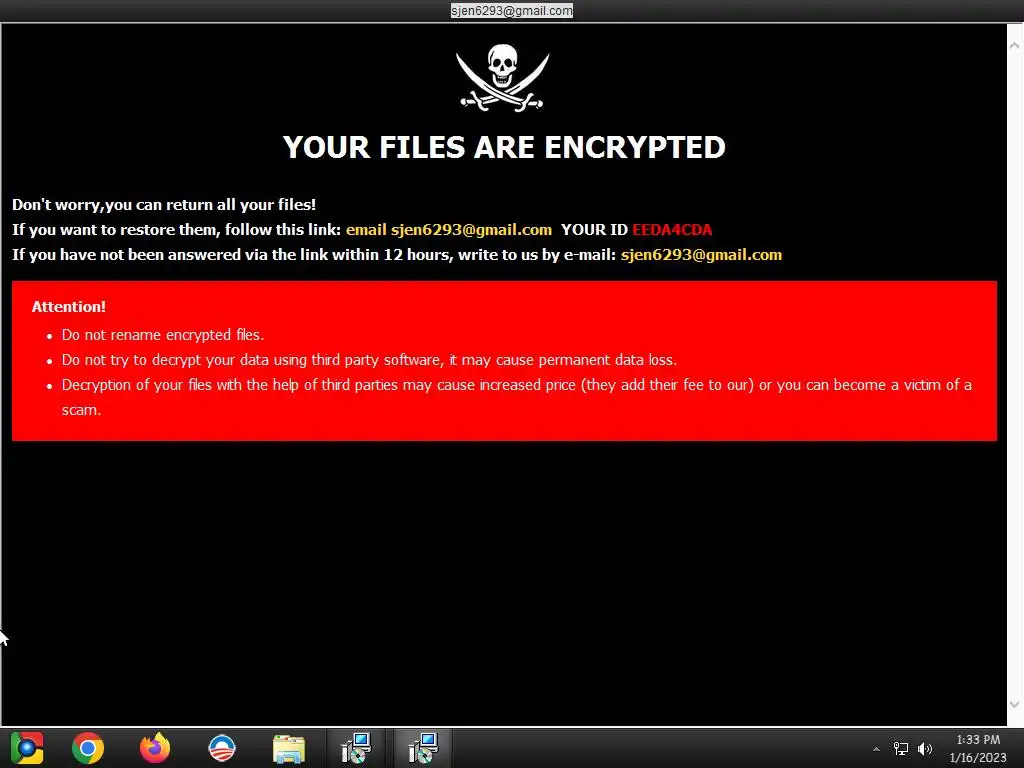Image resolution: width=1024 pixels, height=768 pixels.
Task: Click the scrollbar up arrow
Action: click(x=1014, y=45)
